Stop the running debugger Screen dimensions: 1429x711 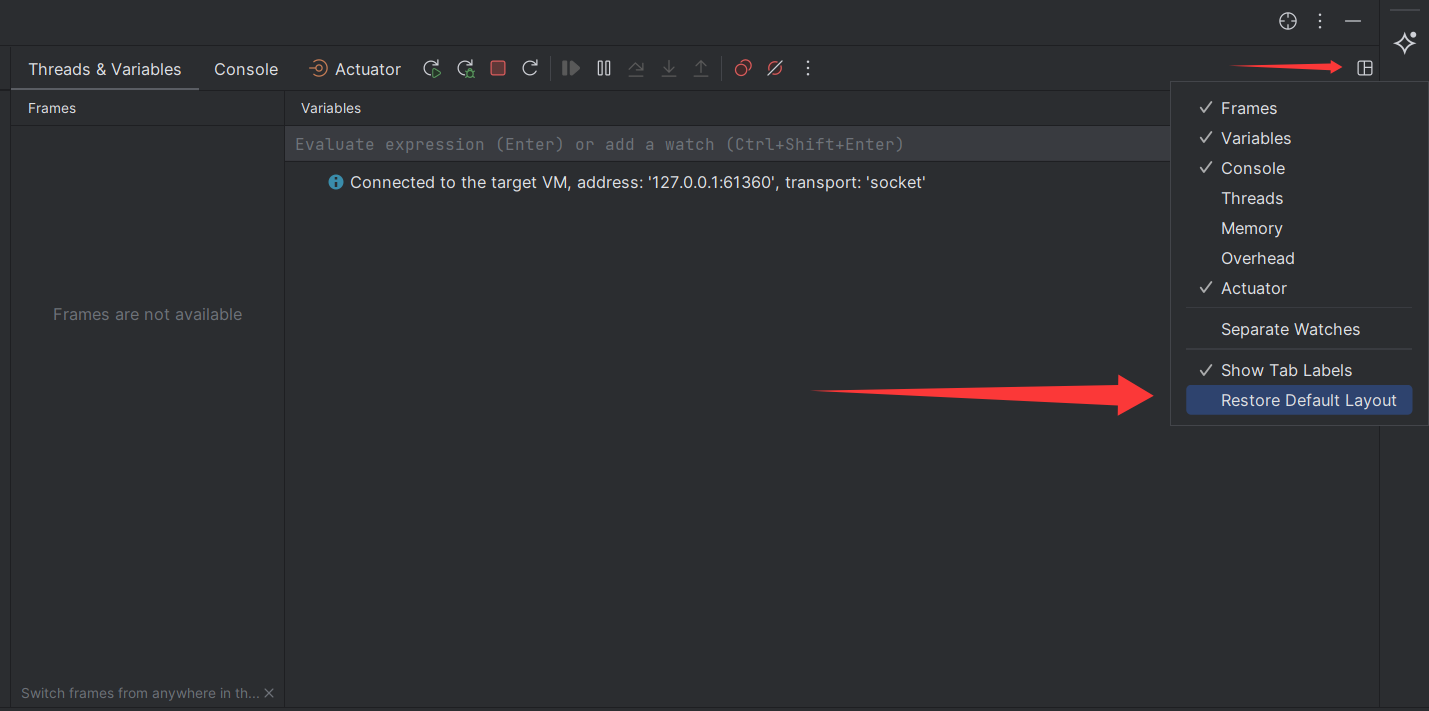(498, 68)
